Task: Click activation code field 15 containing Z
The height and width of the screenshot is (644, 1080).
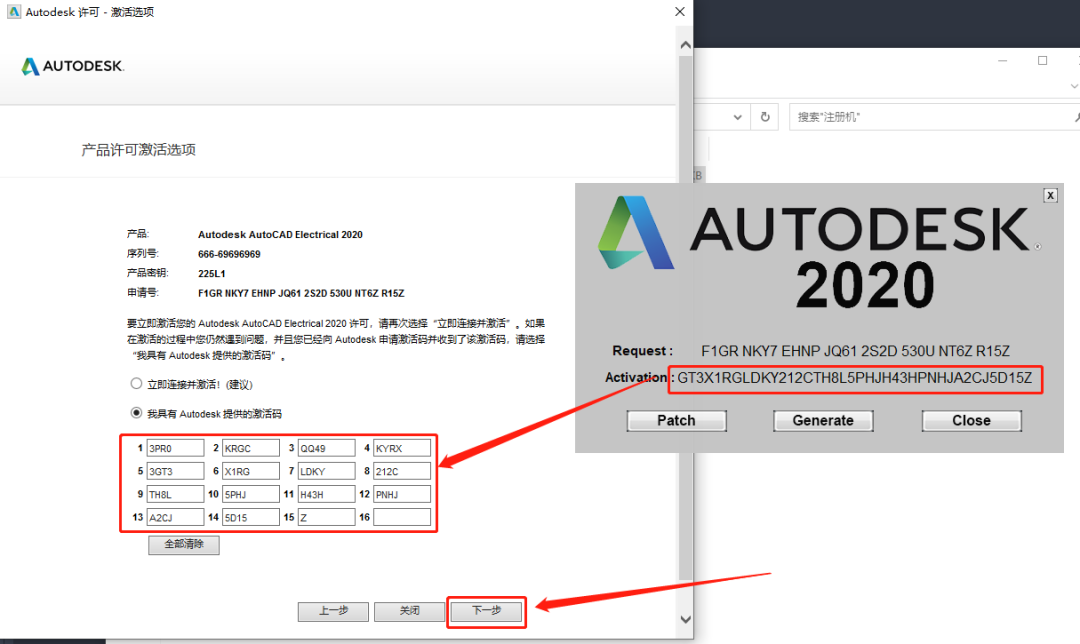Action: pyautogui.click(x=326, y=517)
